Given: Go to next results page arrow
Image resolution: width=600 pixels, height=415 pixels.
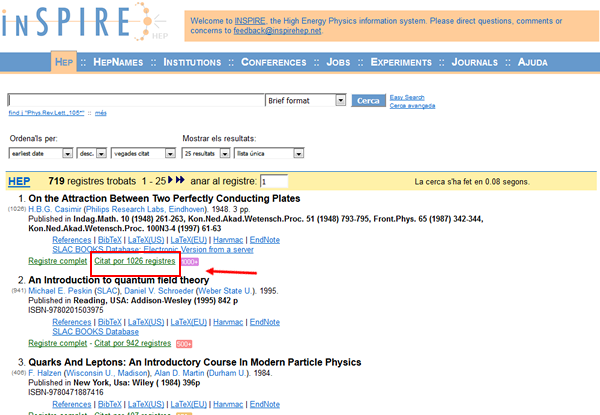Looking at the screenshot, I should [x=172, y=181].
